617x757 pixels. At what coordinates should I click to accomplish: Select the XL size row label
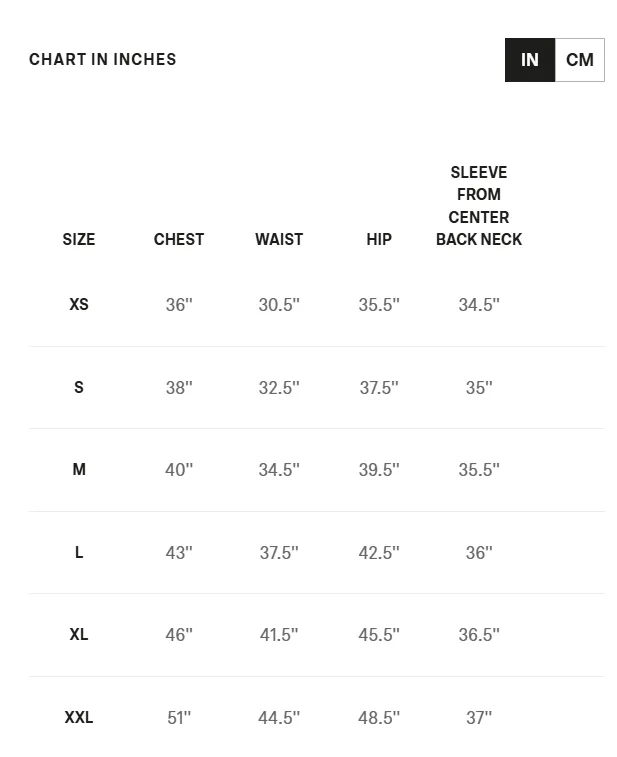click(x=79, y=634)
